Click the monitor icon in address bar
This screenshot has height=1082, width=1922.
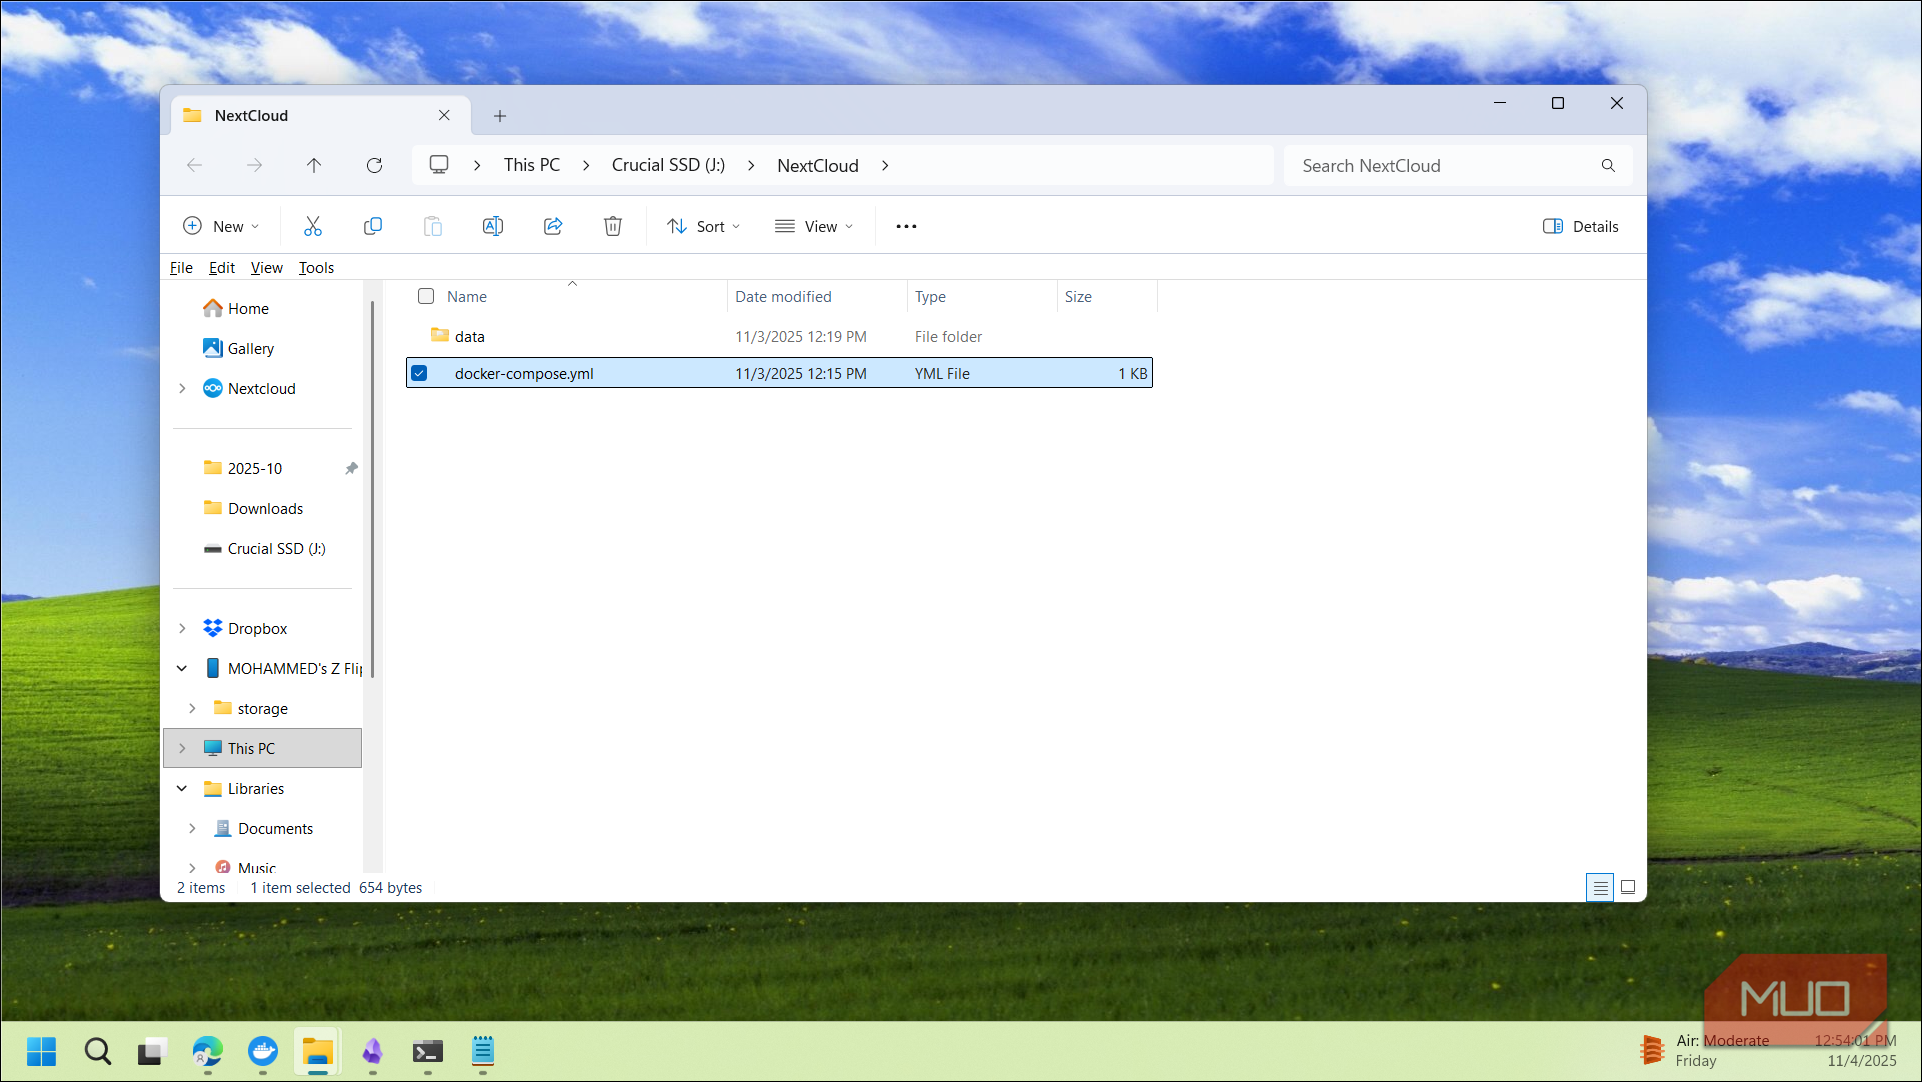[439, 165]
